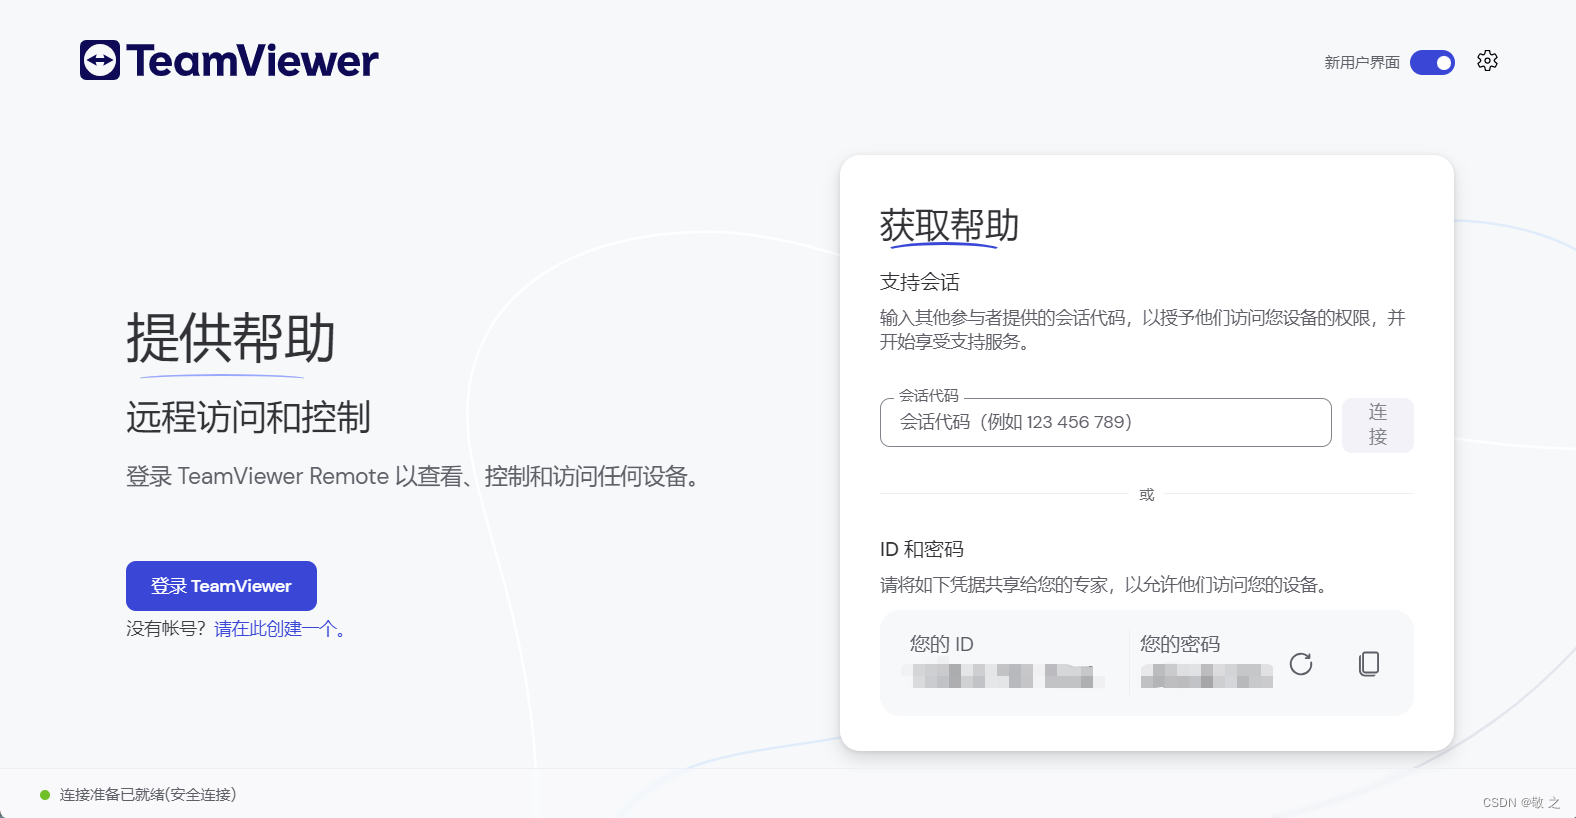The image size is (1576, 818).
Task: Click the 您的密码 label
Action: pyautogui.click(x=1180, y=644)
